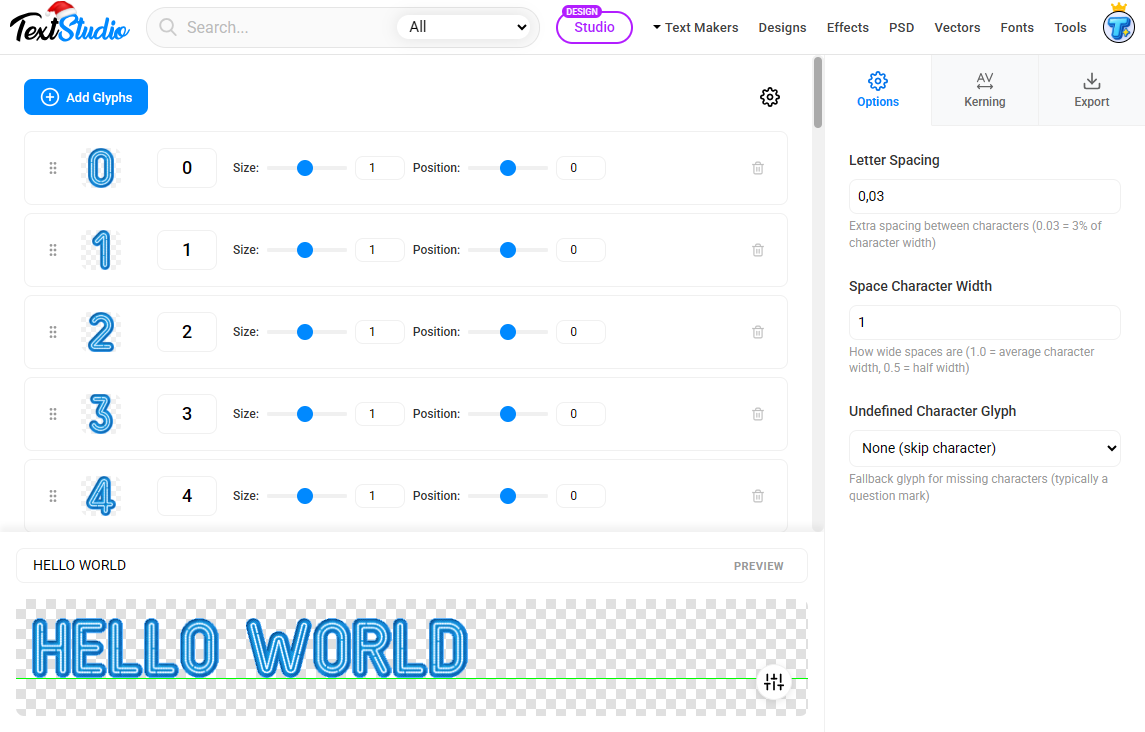The image size is (1145, 732).
Task: Delete glyph "0" using its trash icon
Action: click(757, 168)
